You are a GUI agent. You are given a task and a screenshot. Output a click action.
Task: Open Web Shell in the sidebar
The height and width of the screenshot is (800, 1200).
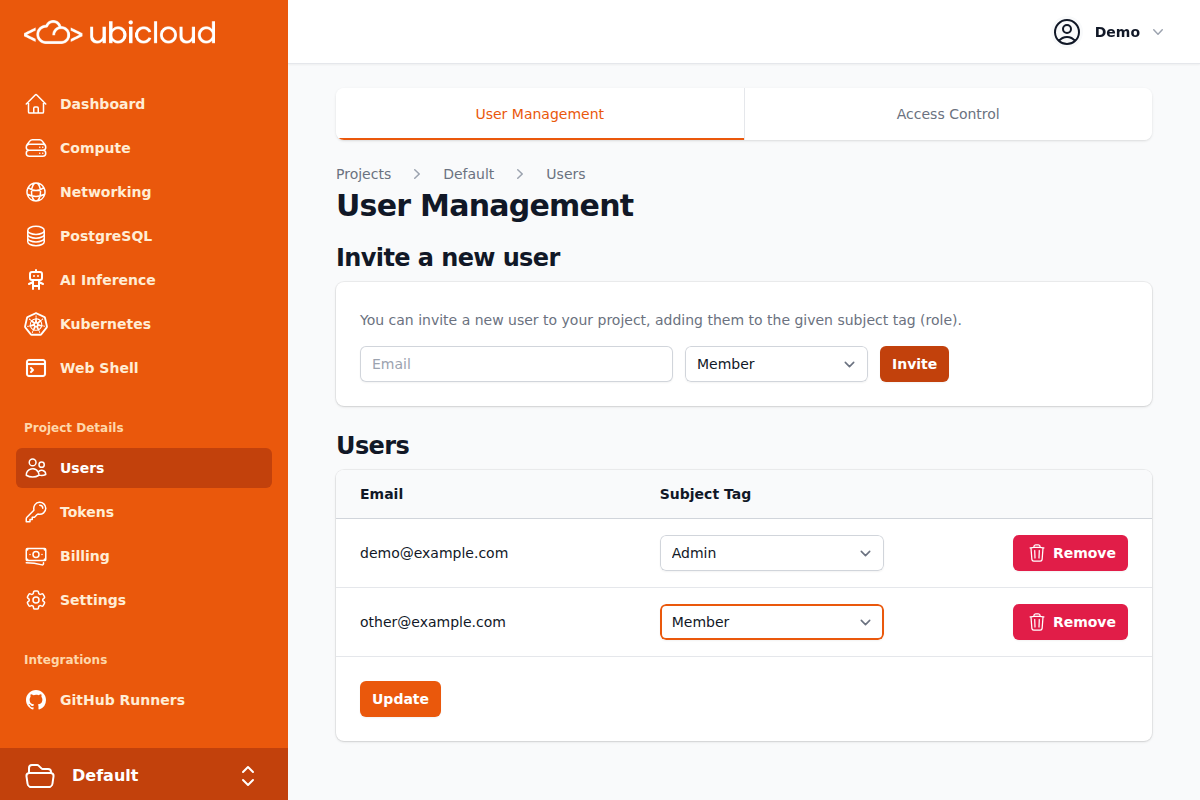144,368
